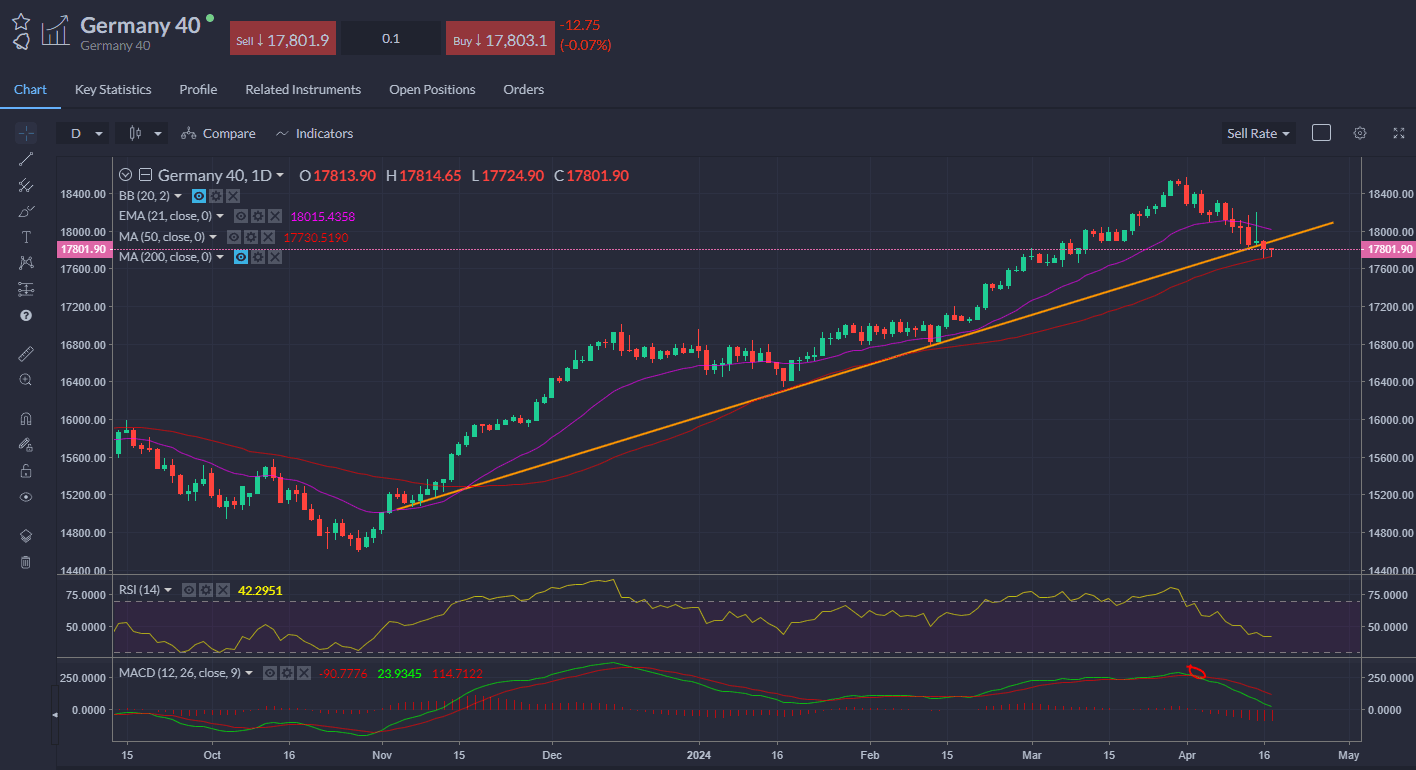Viewport: 1416px width, 770px height.
Task: Remove the EMA (21) indicator
Action: click(274, 216)
